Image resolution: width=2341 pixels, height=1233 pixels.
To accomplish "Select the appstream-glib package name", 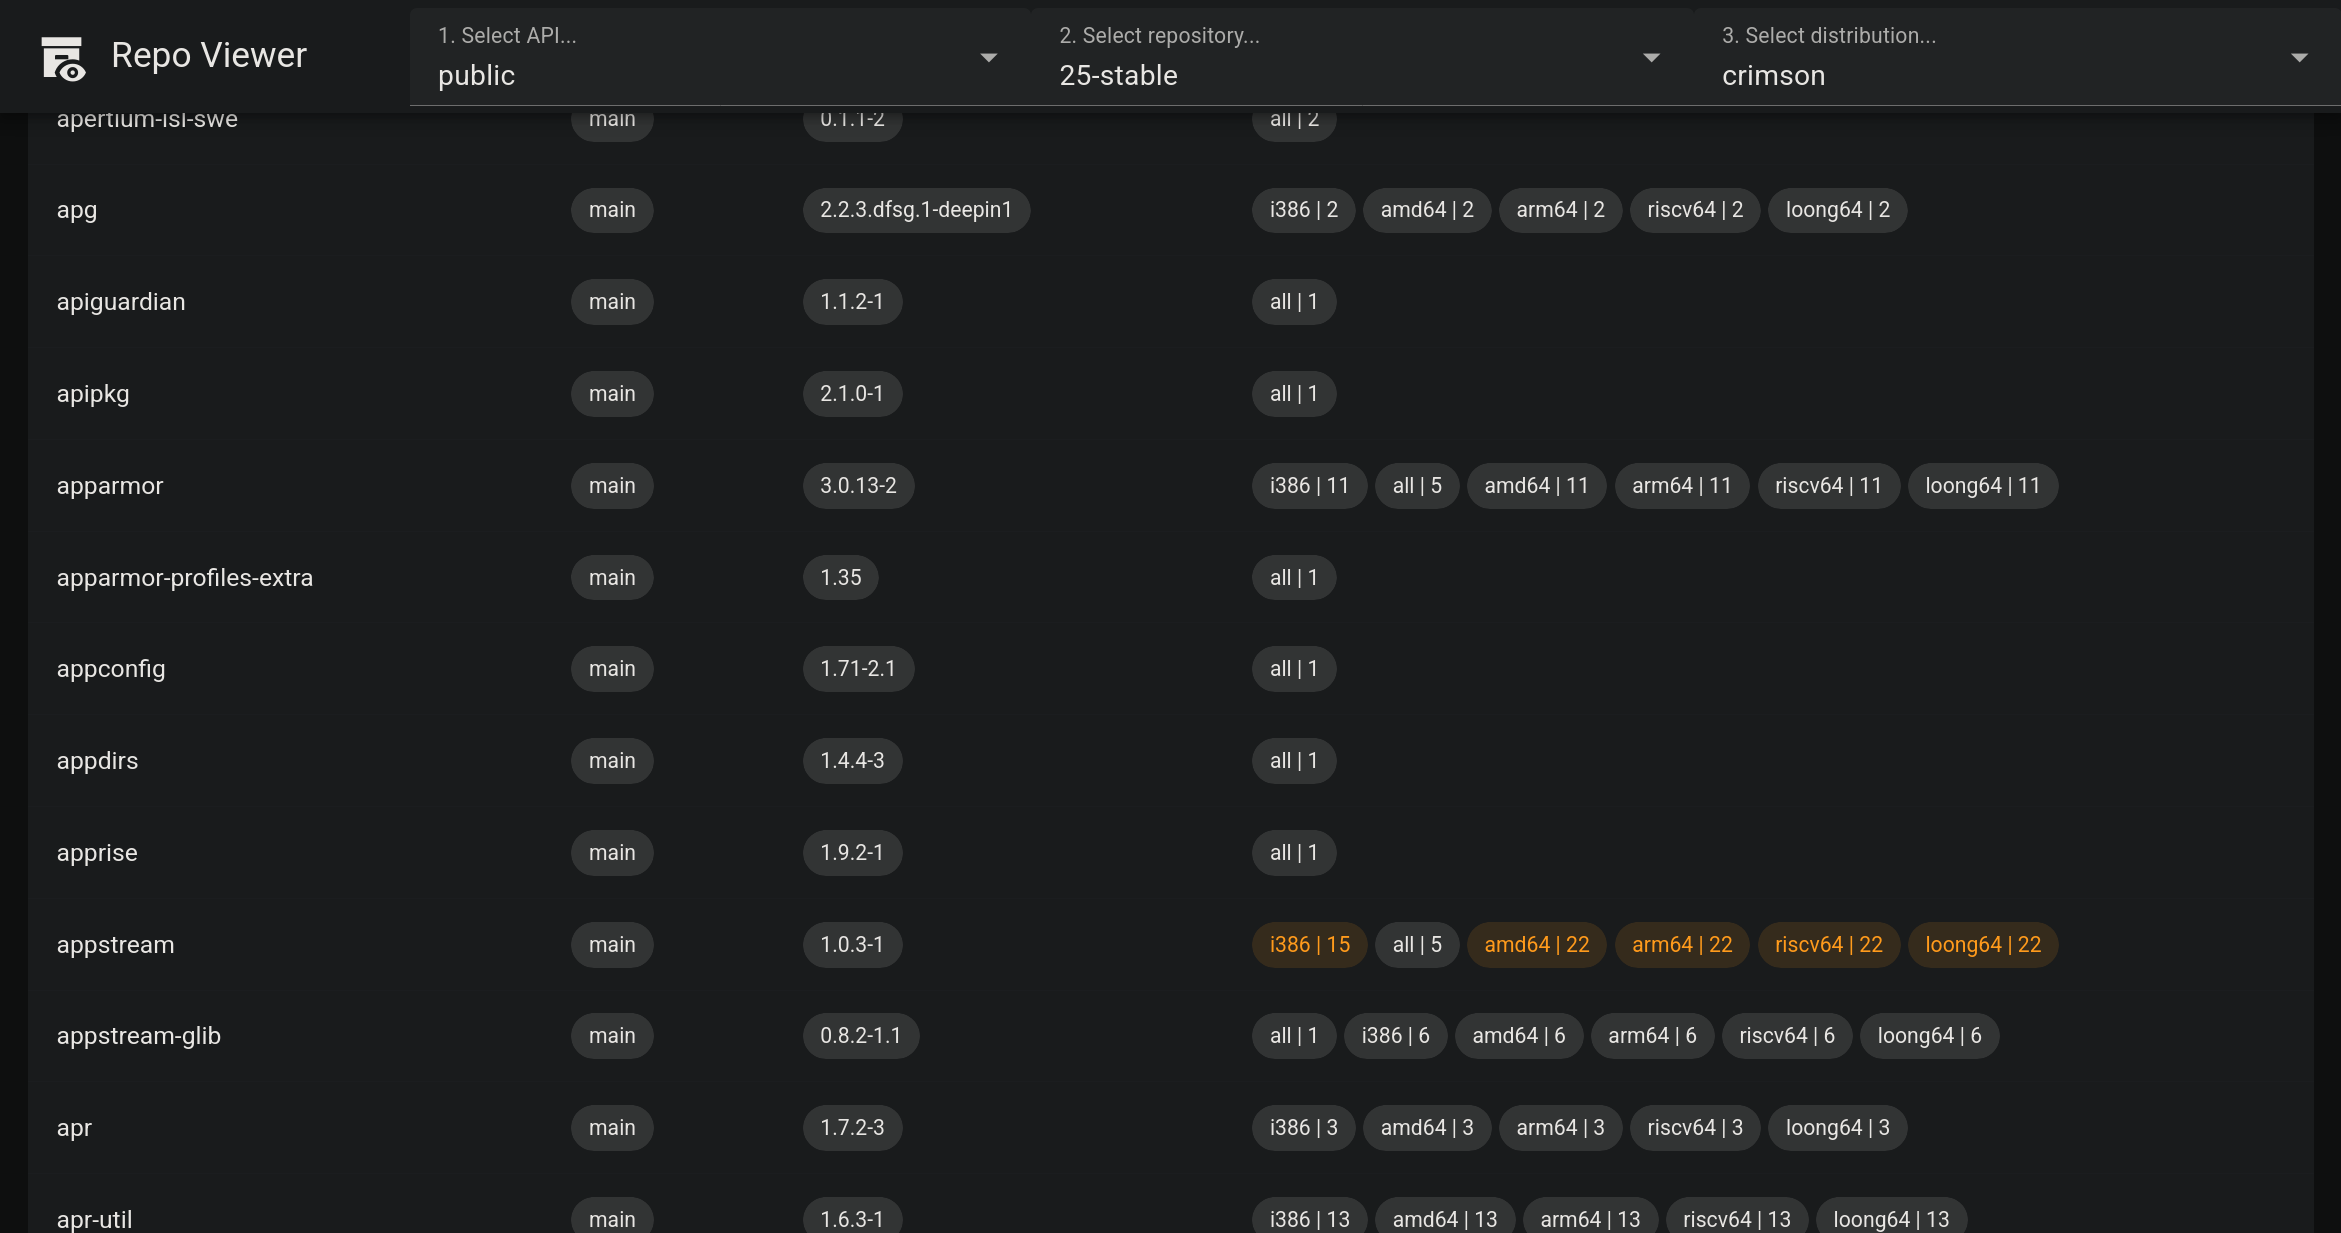I will pos(139,1036).
